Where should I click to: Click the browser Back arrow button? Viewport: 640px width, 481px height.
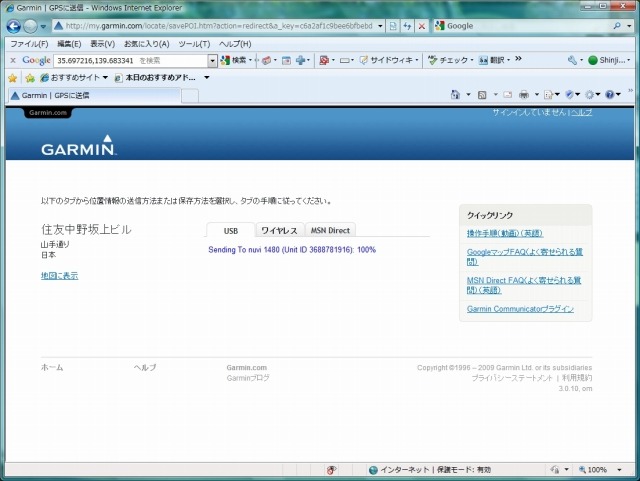click(14, 27)
